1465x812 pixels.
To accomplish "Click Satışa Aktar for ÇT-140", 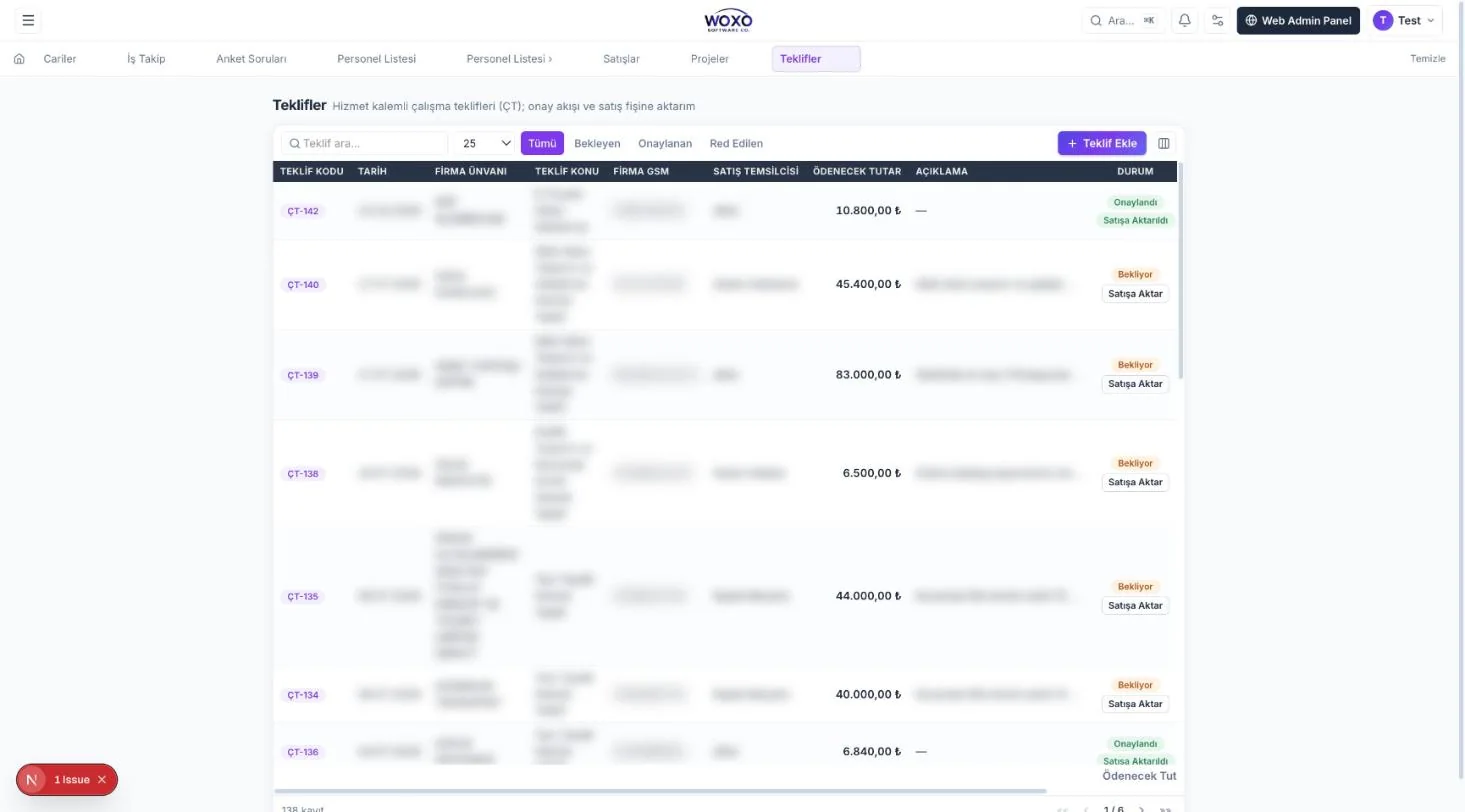I will pyautogui.click(x=1135, y=293).
